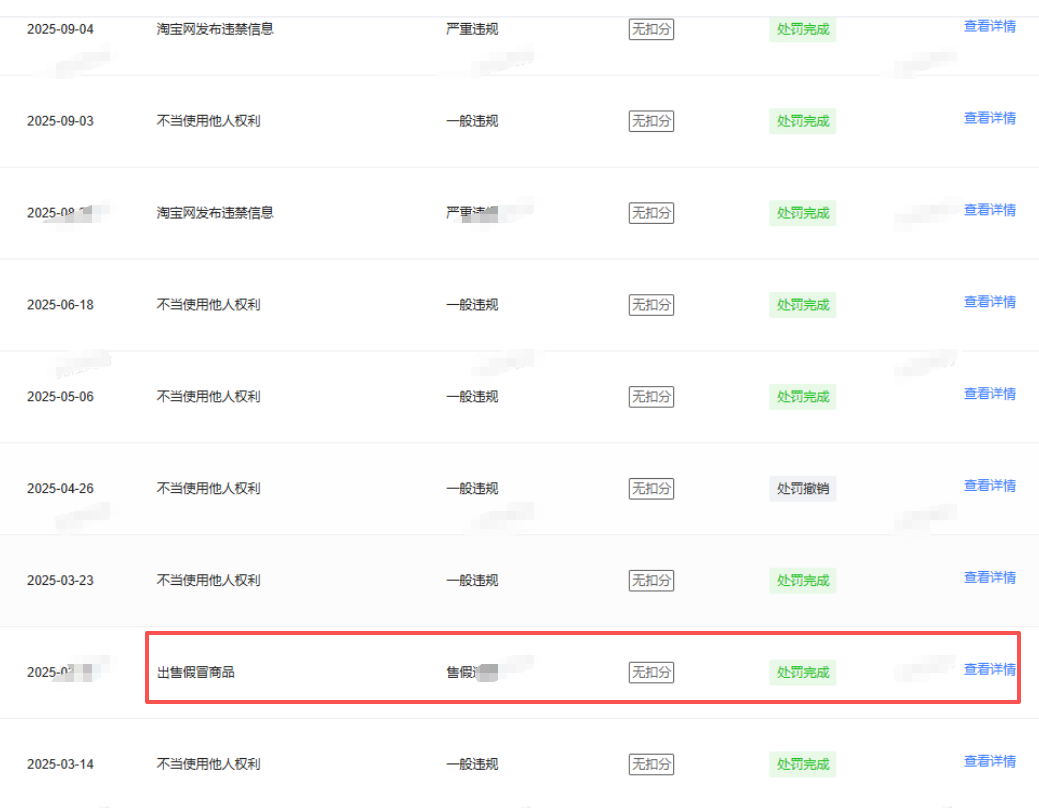Viewport: 1039px width, 808px height.
Task: View details of 2025-06-18 violation
Action: (989, 302)
